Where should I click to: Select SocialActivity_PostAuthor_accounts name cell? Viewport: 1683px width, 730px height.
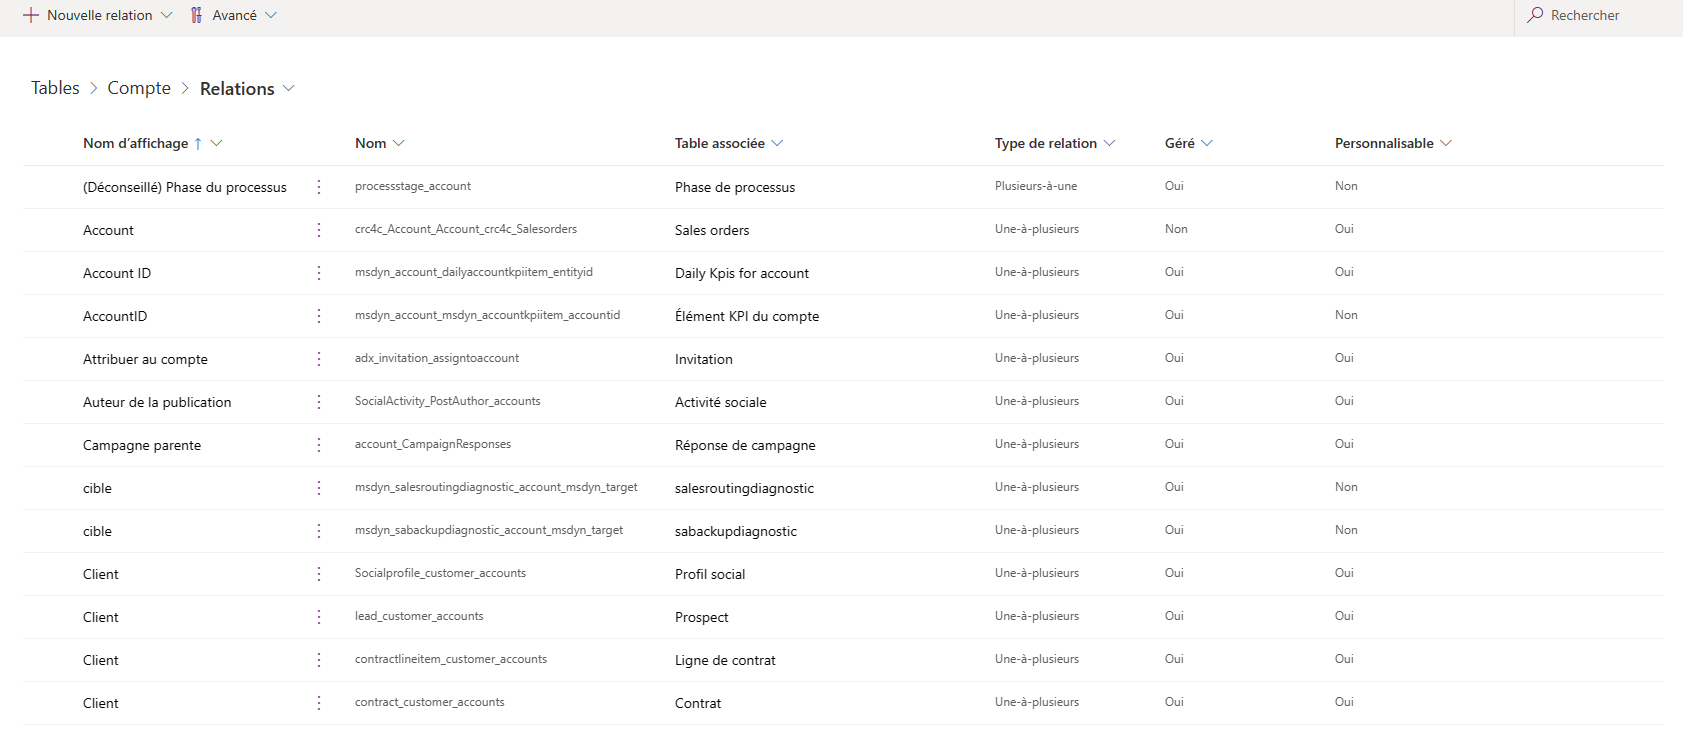[448, 401]
